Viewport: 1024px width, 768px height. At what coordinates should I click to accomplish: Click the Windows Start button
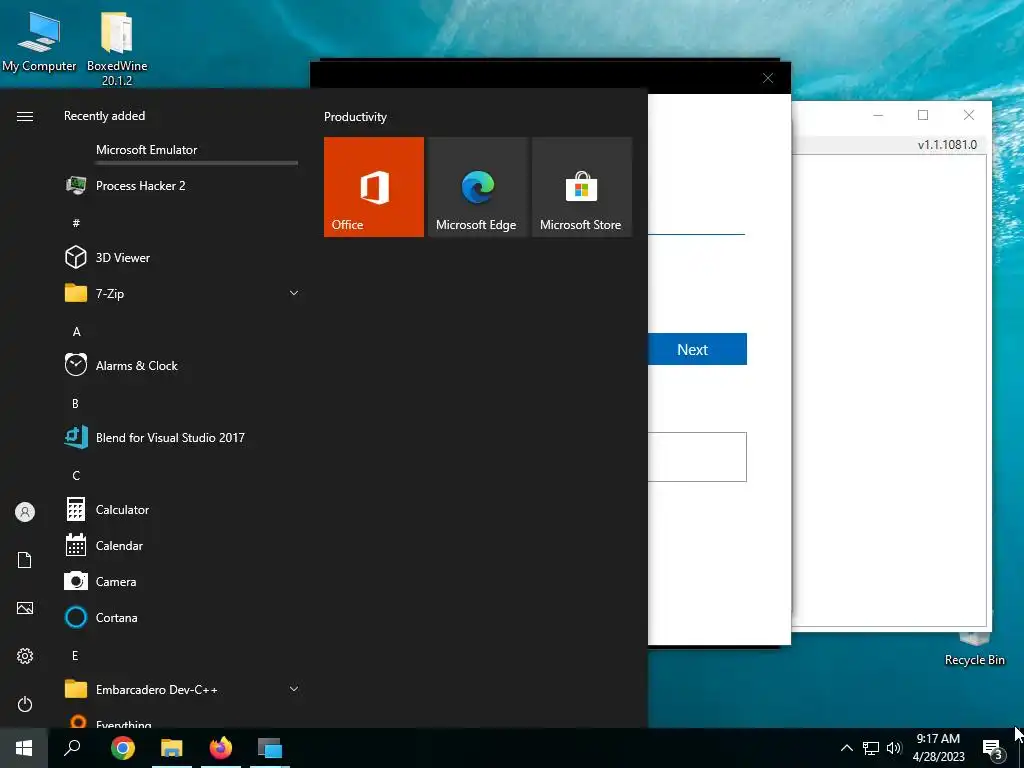click(x=24, y=748)
